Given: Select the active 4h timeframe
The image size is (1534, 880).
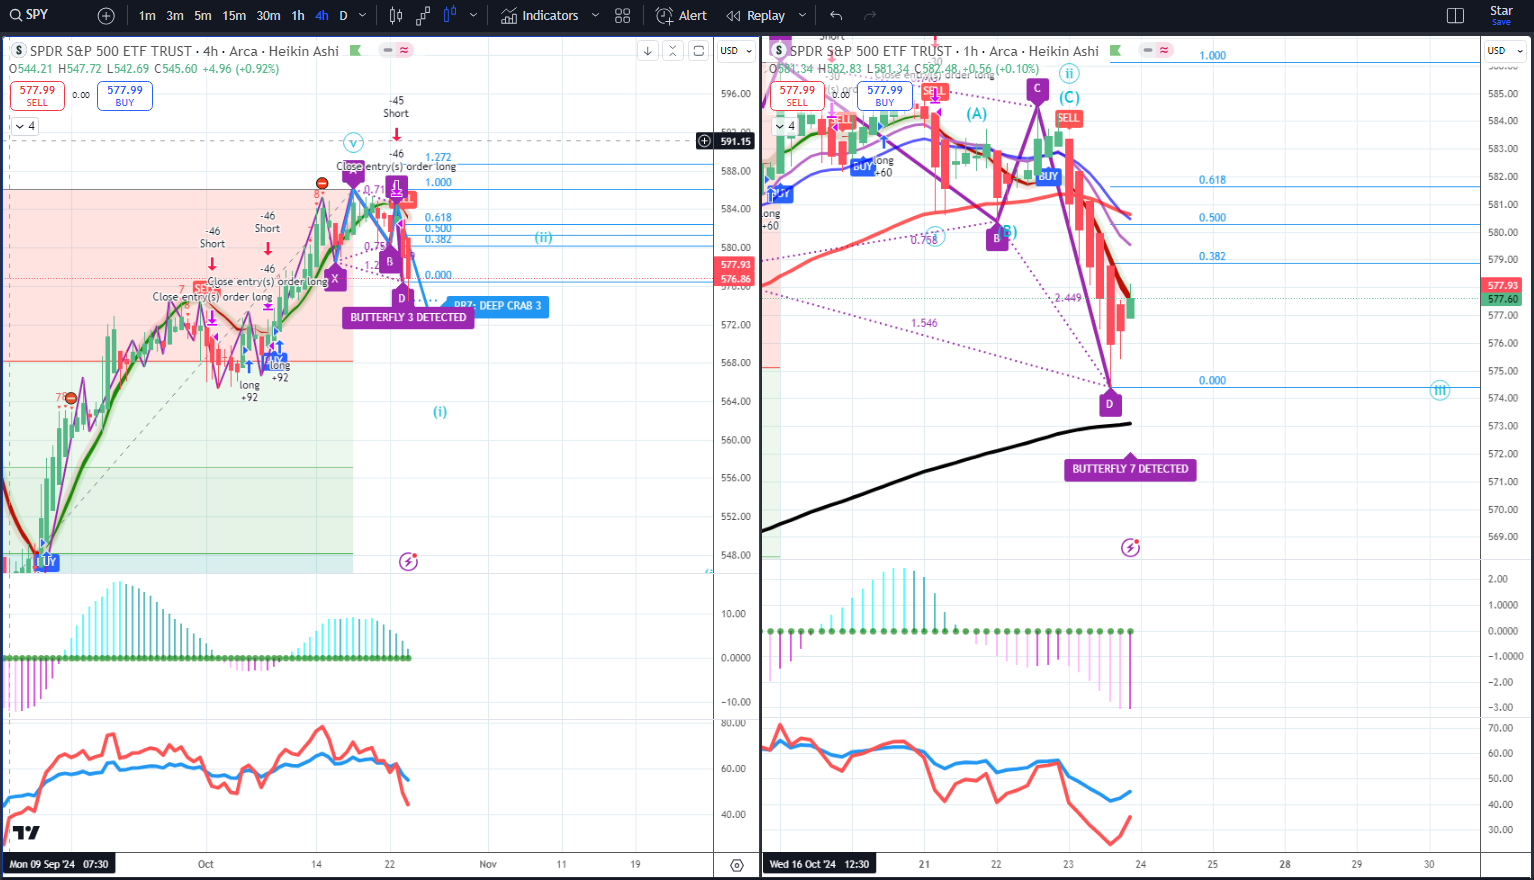Looking at the screenshot, I should 321,16.
